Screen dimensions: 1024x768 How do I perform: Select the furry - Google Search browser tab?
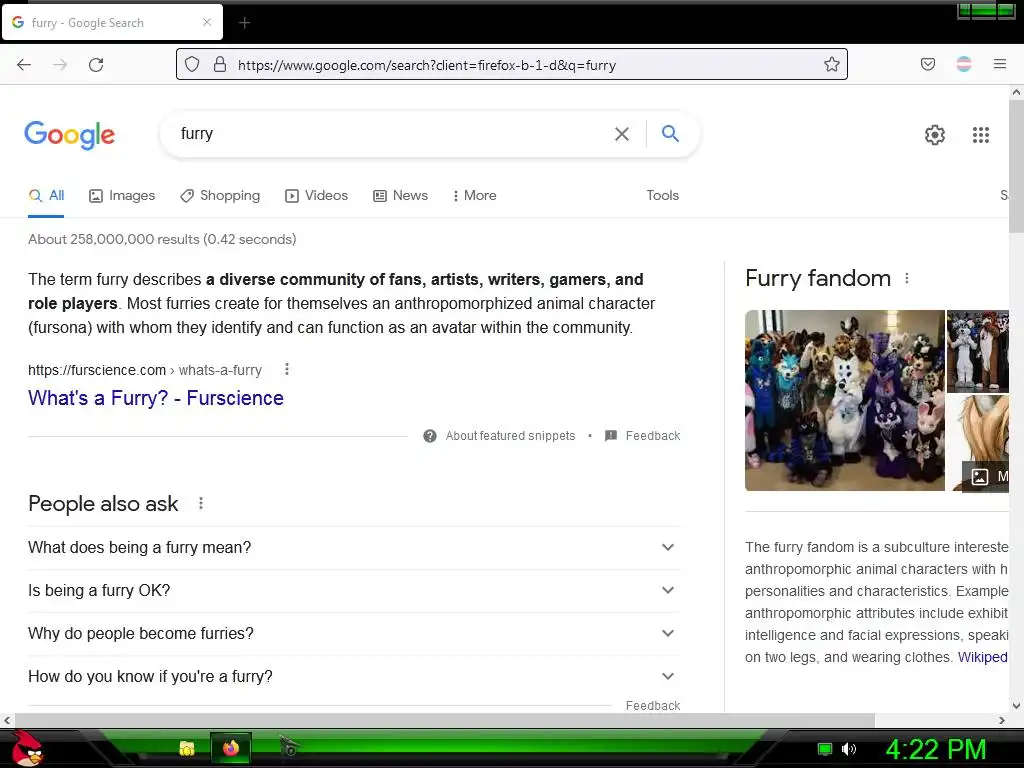pyautogui.click(x=112, y=23)
